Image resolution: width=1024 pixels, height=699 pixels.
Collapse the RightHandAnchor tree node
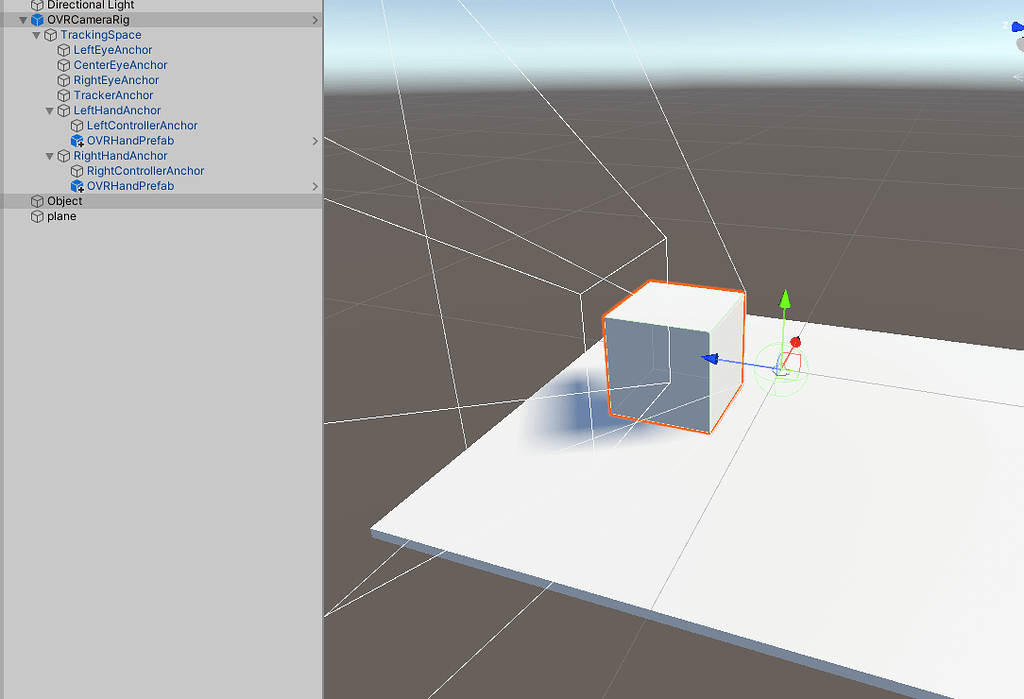coord(49,155)
